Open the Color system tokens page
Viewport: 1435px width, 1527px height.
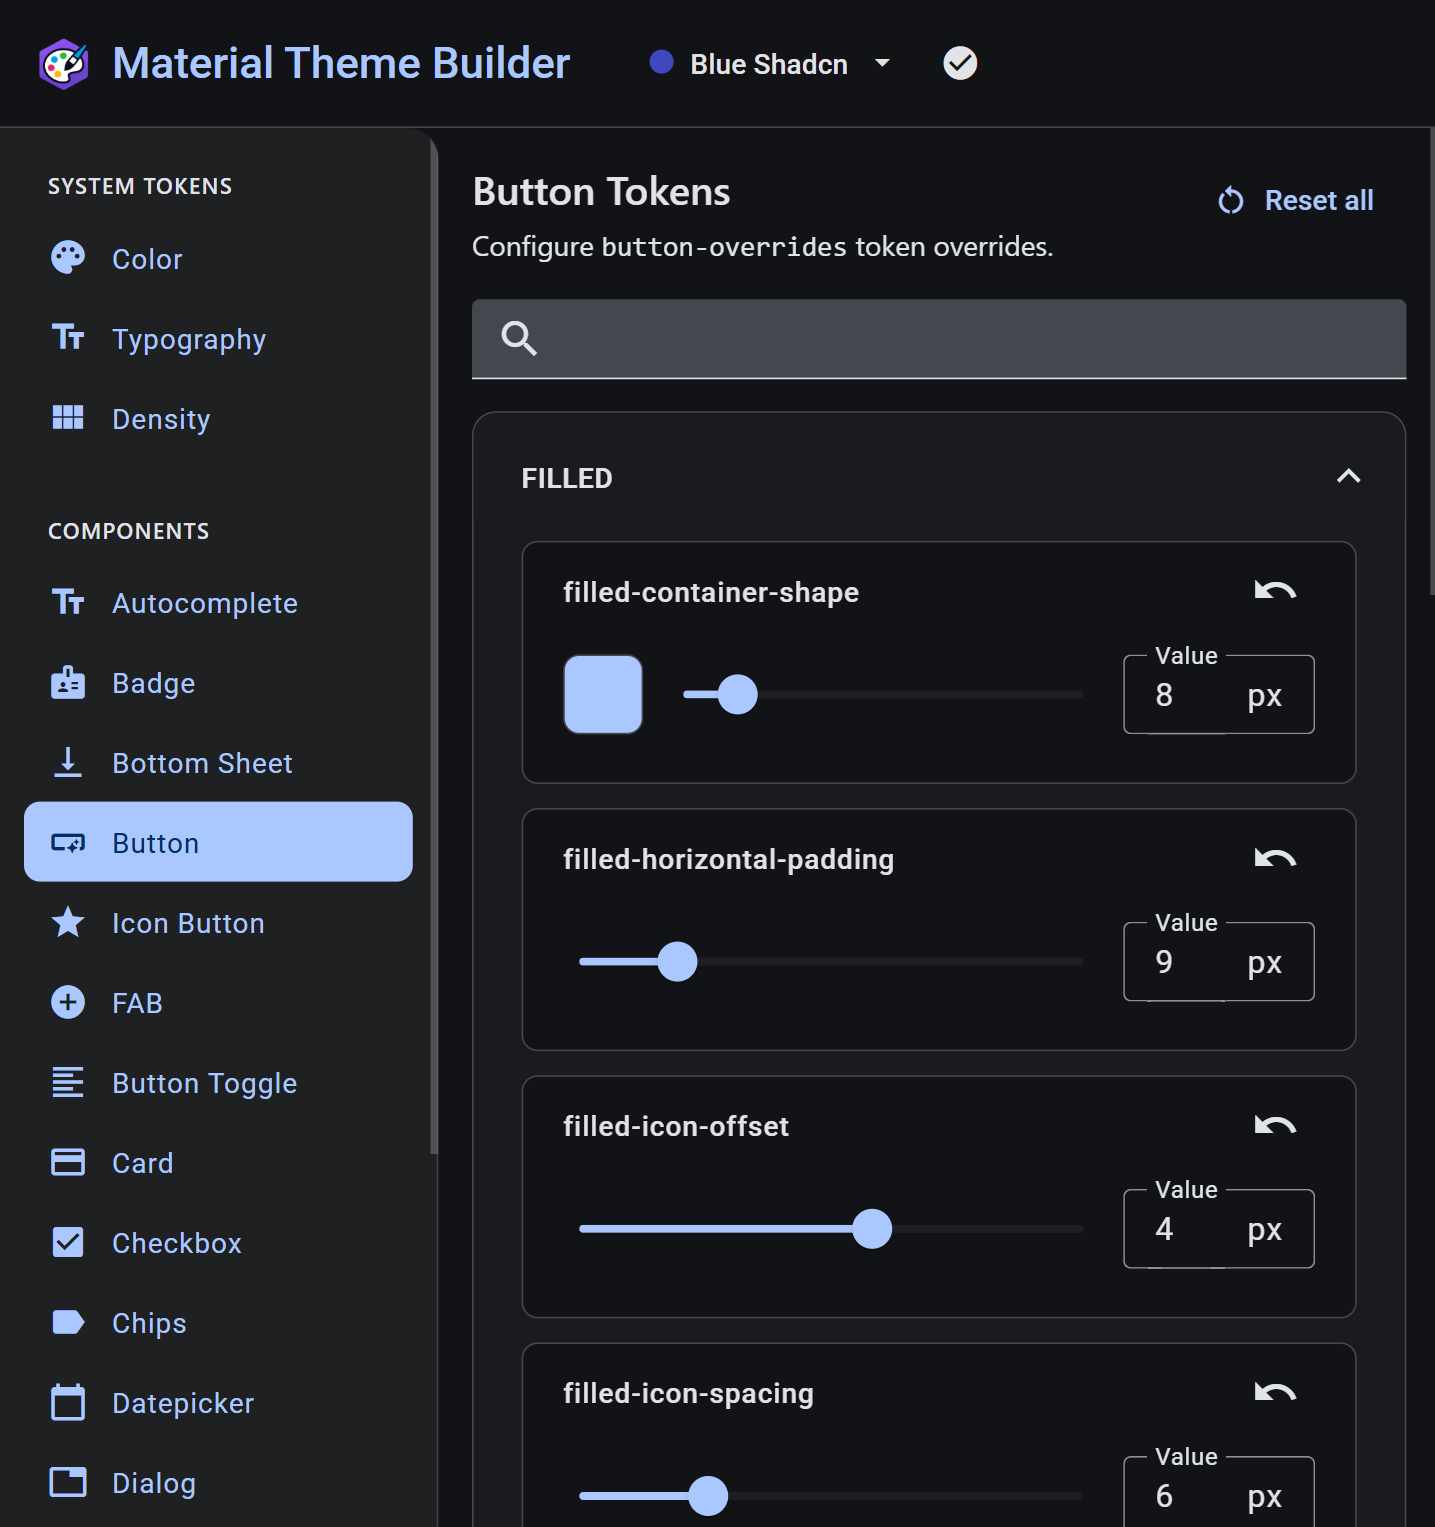(x=218, y=259)
